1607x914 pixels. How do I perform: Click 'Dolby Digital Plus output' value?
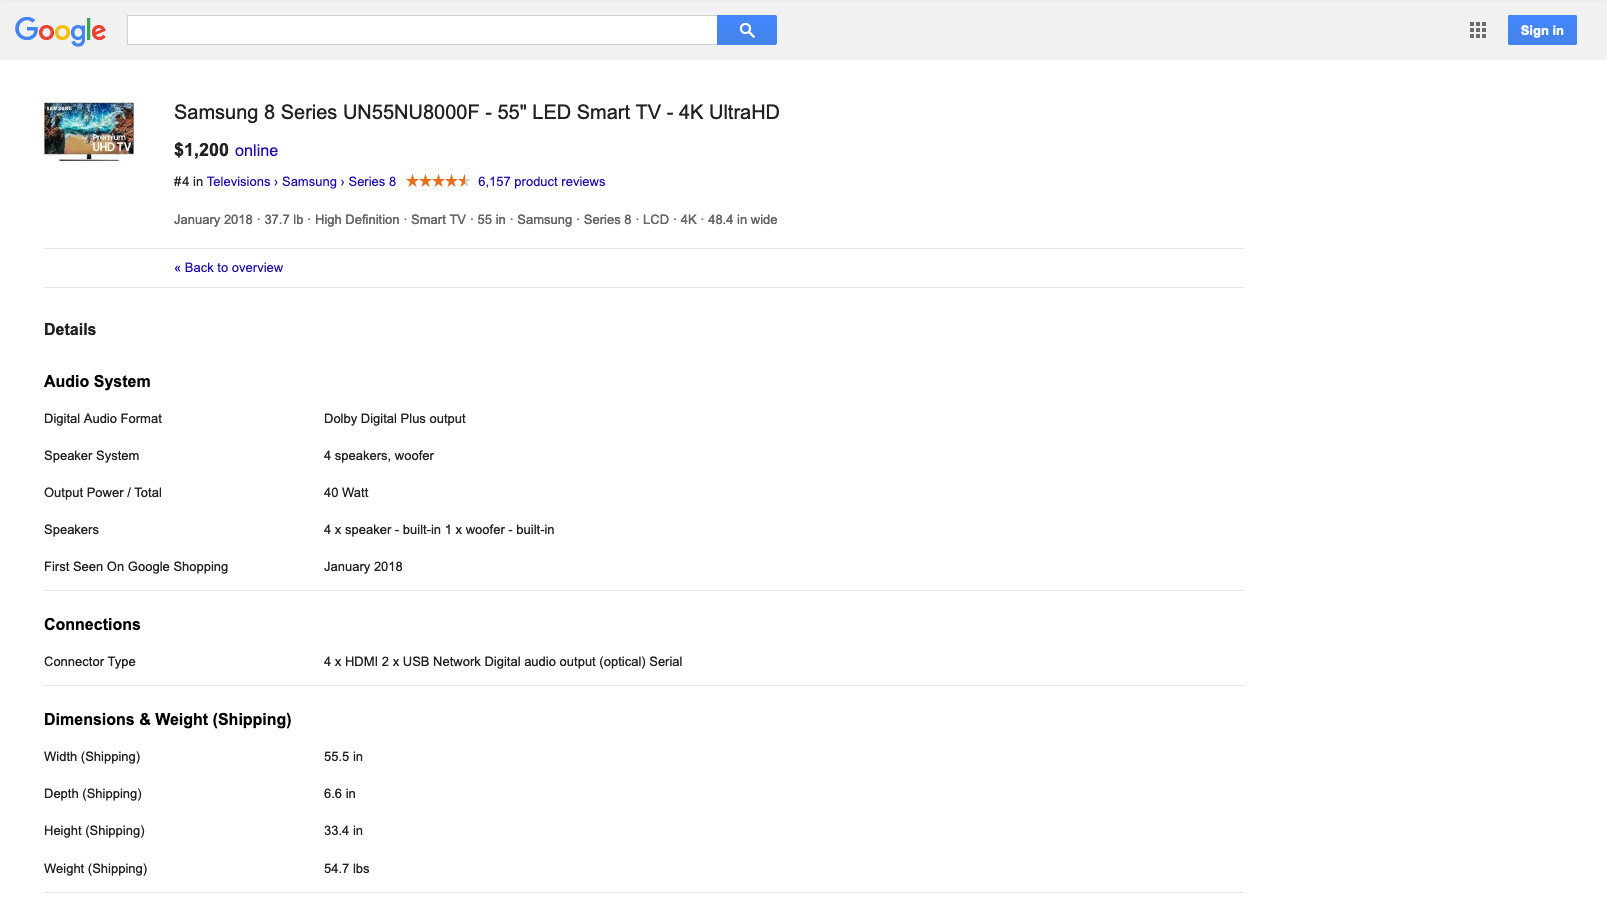pyautogui.click(x=395, y=418)
